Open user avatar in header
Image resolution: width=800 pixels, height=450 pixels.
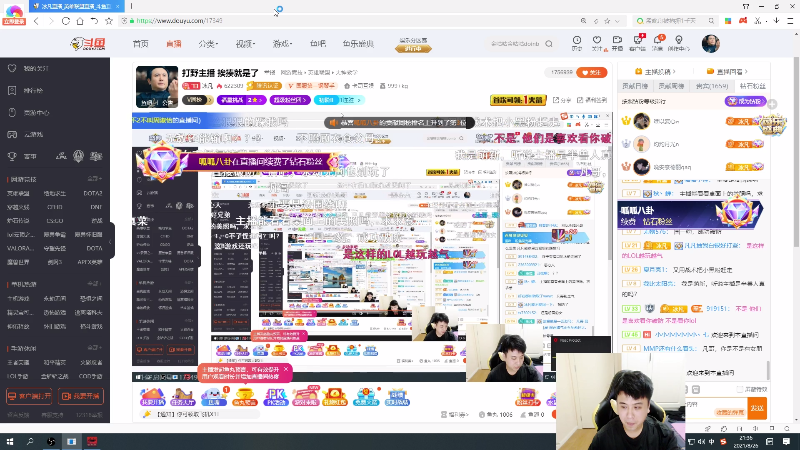coord(710,44)
